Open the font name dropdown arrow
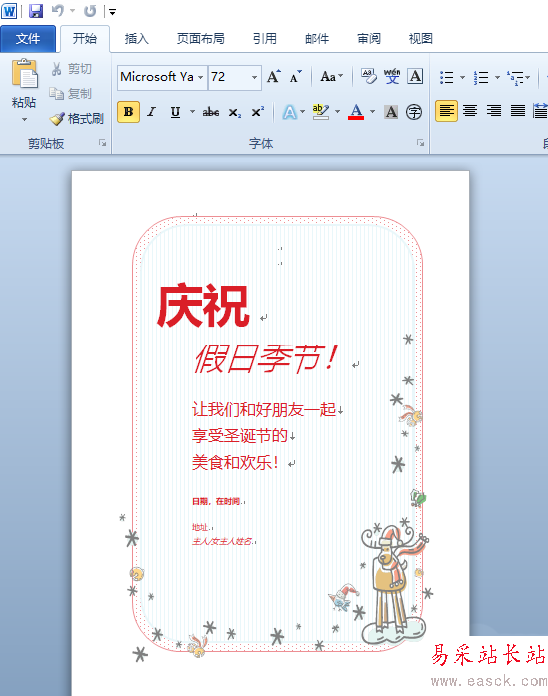 tap(201, 77)
